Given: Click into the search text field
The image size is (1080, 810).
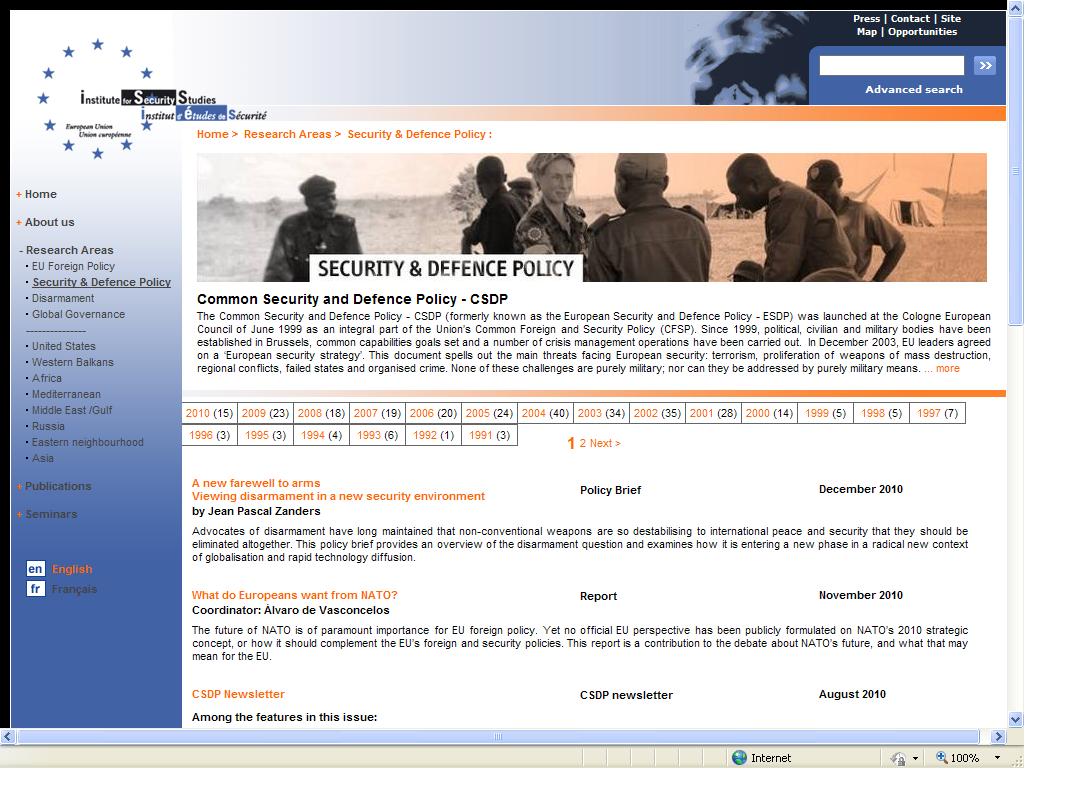Looking at the screenshot, I should click(891, 66).
